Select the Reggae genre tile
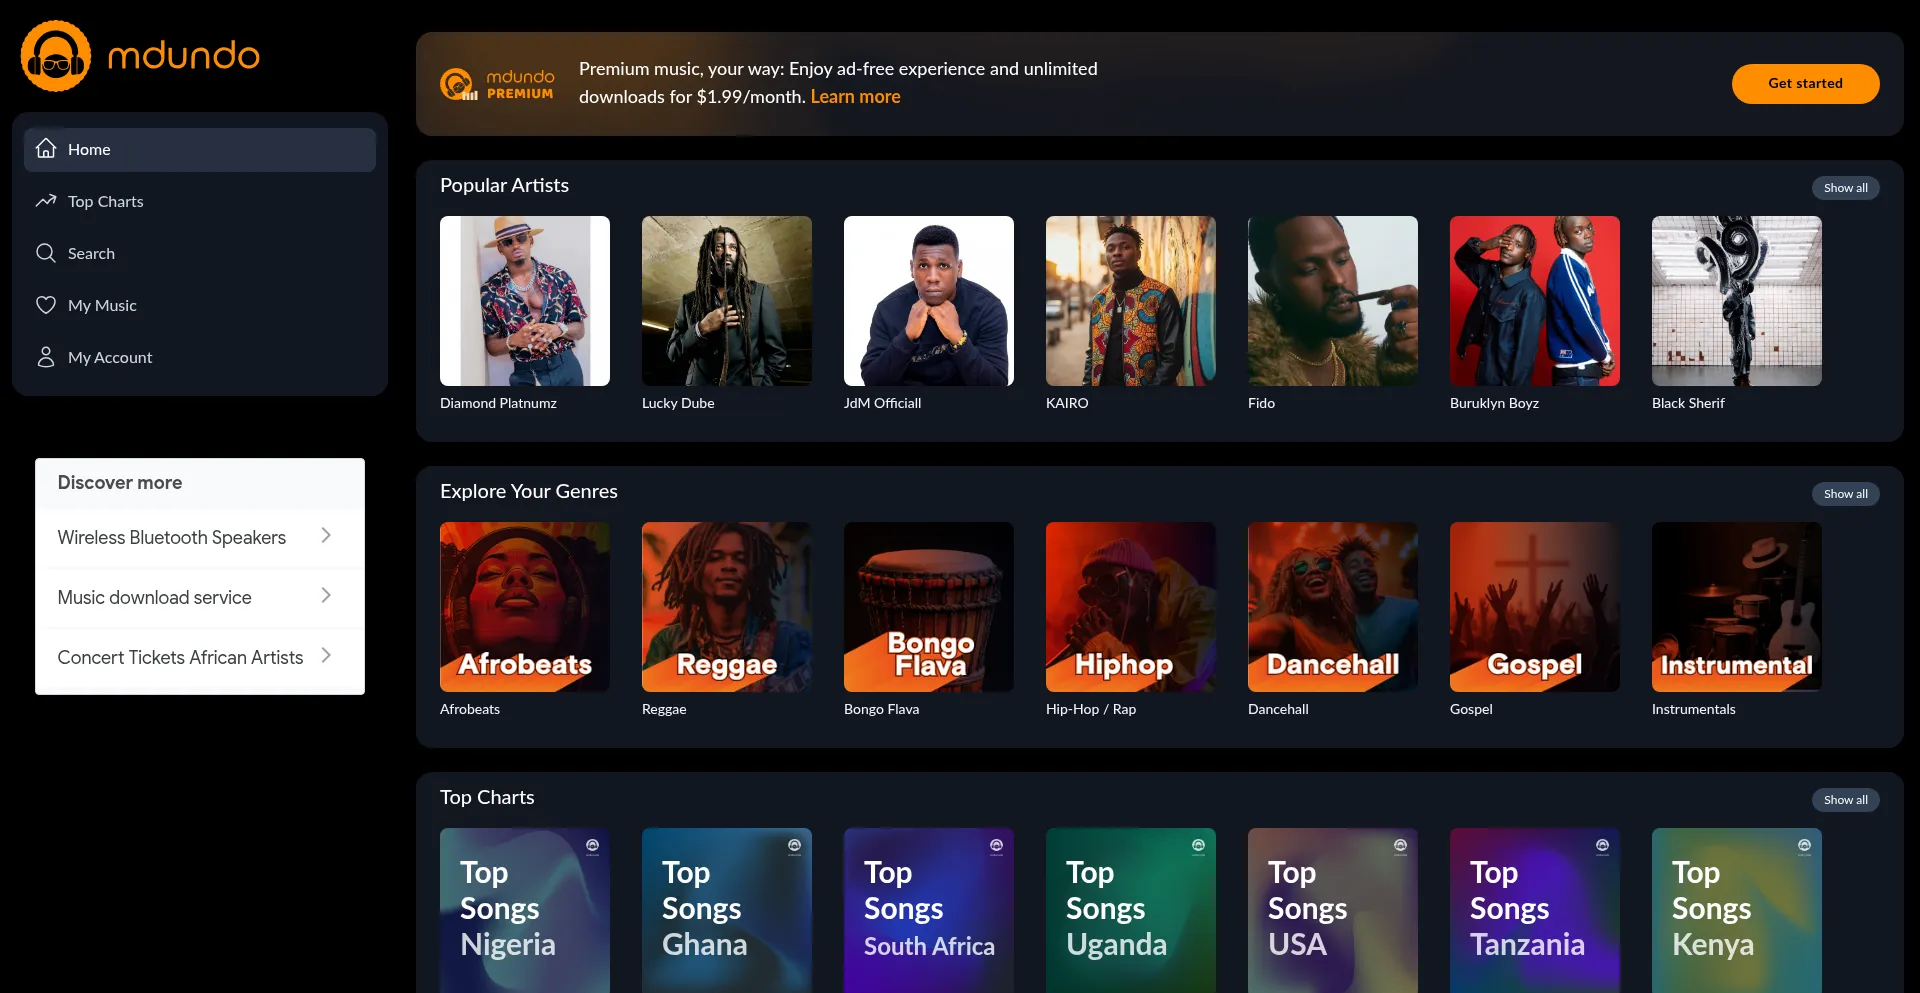 click(x=727, y=607)
